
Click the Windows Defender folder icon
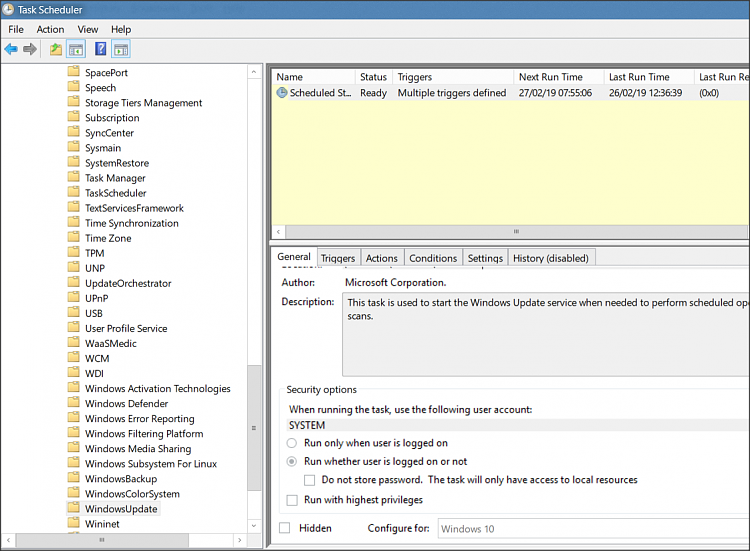73,403
